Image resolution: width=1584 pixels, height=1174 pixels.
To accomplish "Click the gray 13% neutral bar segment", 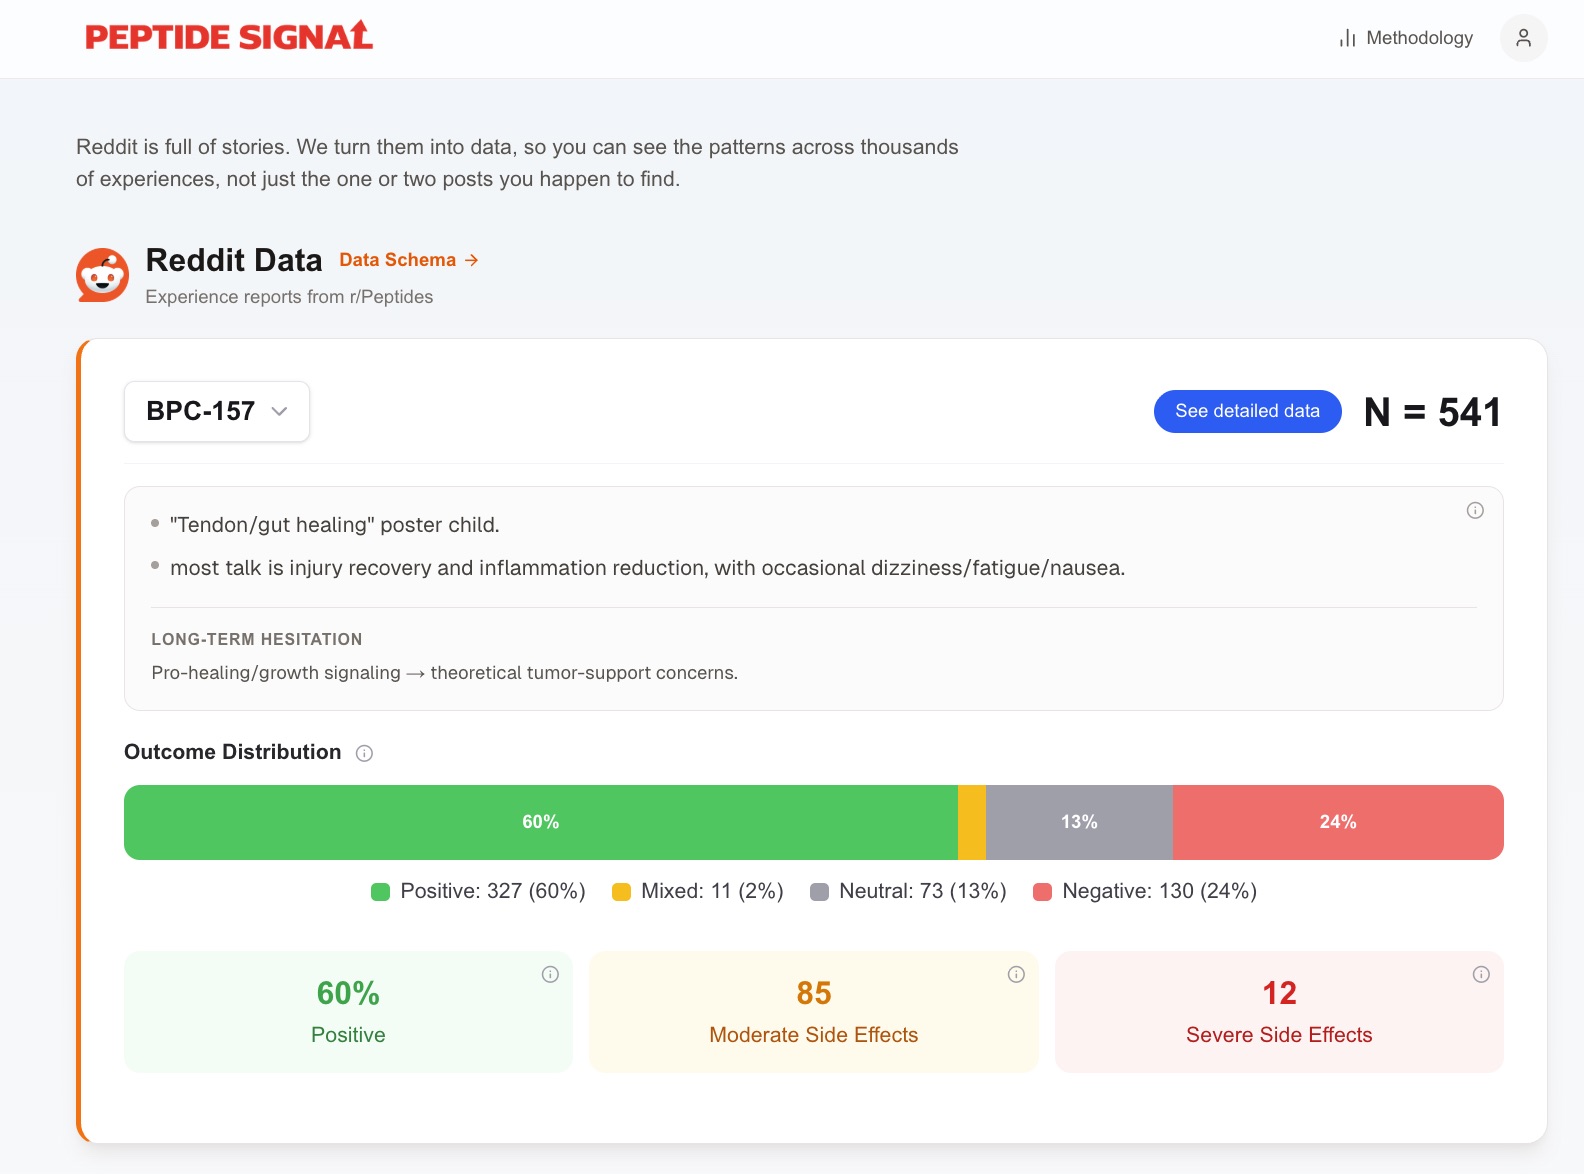I will pyautogui.click(x=1079, y=822).
